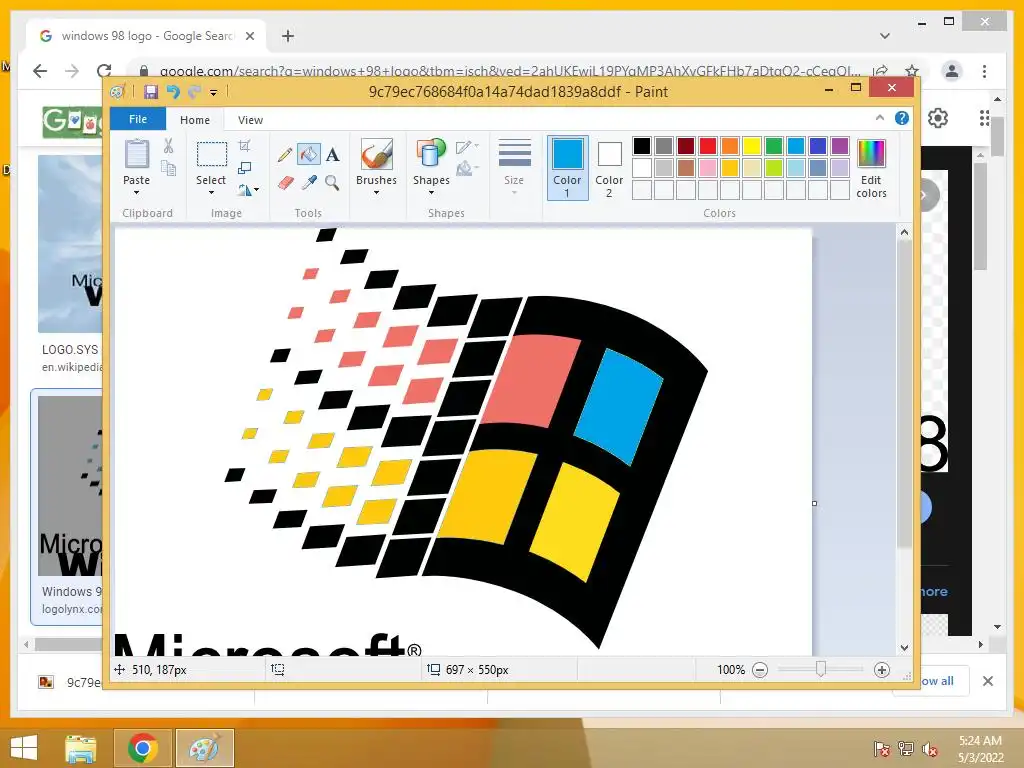The width and height of the screenshot is (1024, 768).
Task: Open a new Chrome tab
Action: (x=288, y=36)
